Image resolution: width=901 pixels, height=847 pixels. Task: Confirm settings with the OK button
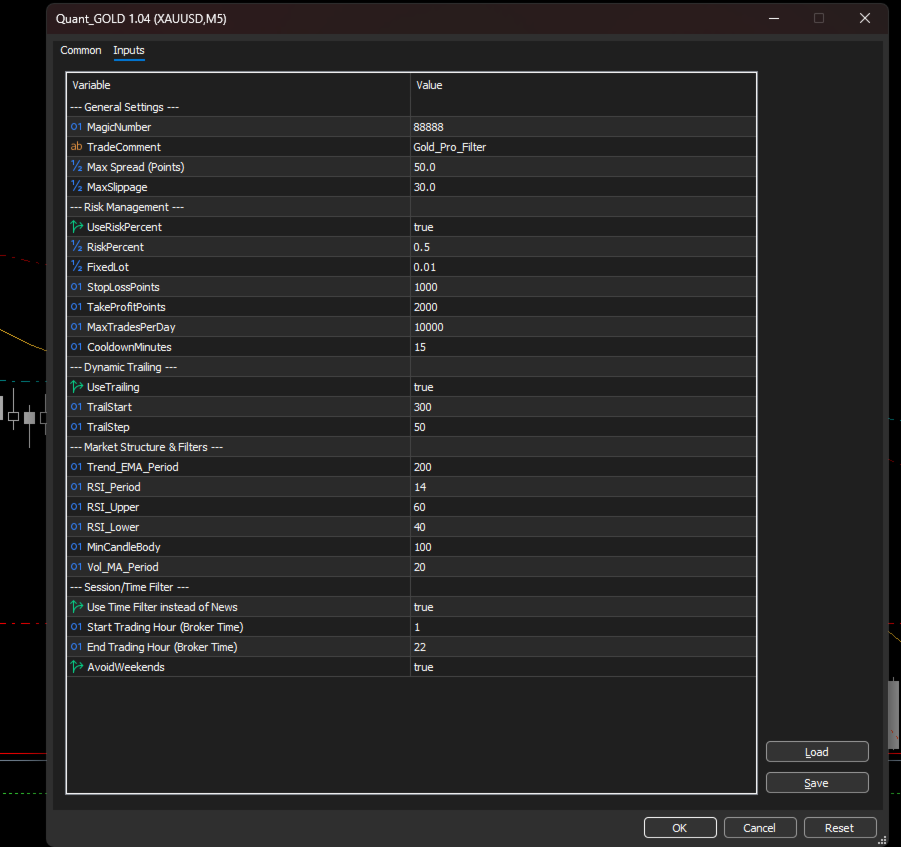click(680, 828)
